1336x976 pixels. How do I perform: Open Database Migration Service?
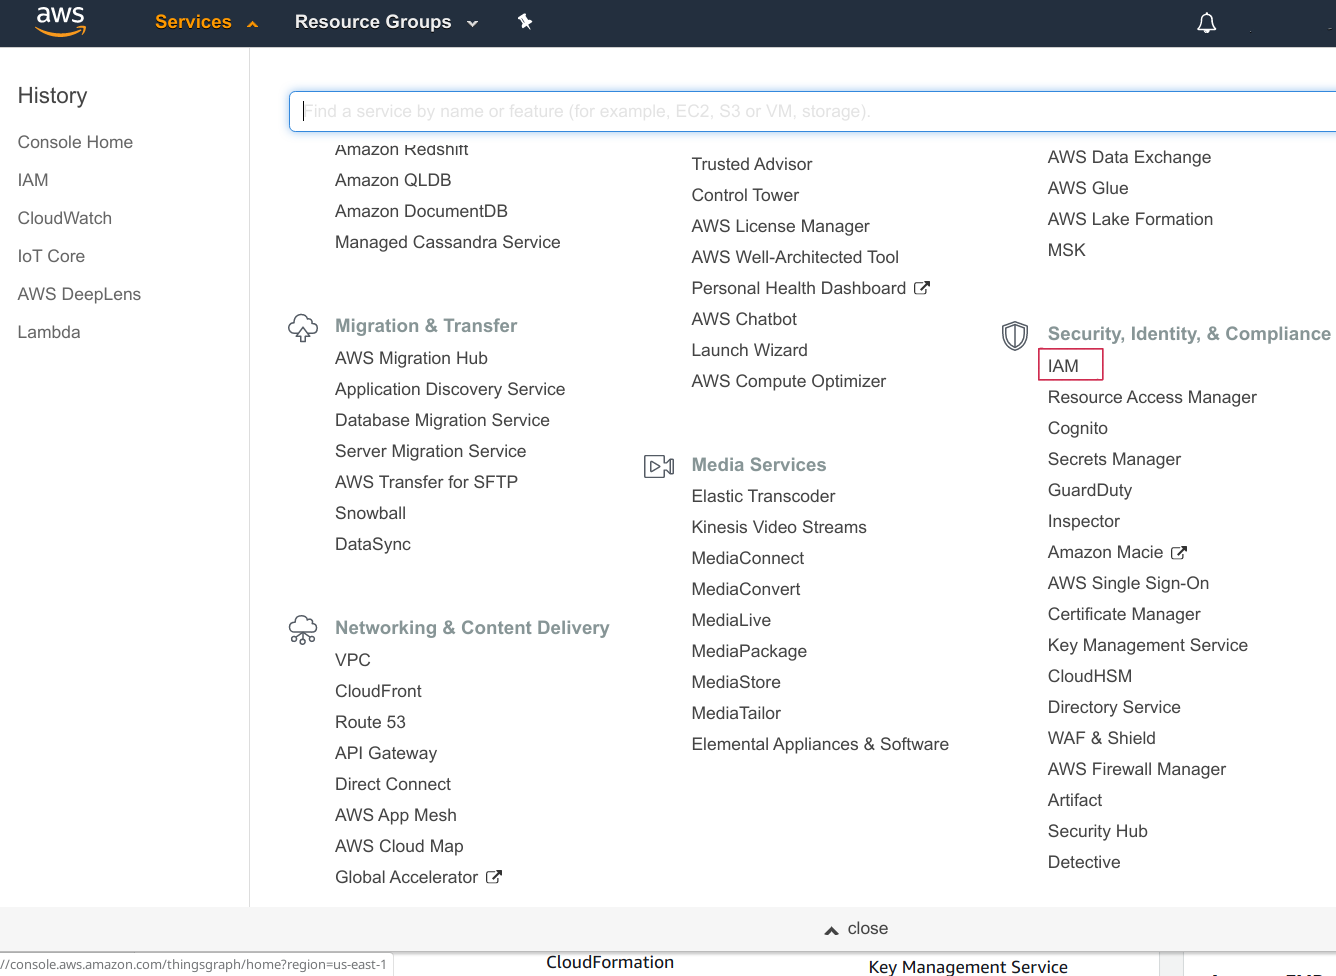point(442,420)
